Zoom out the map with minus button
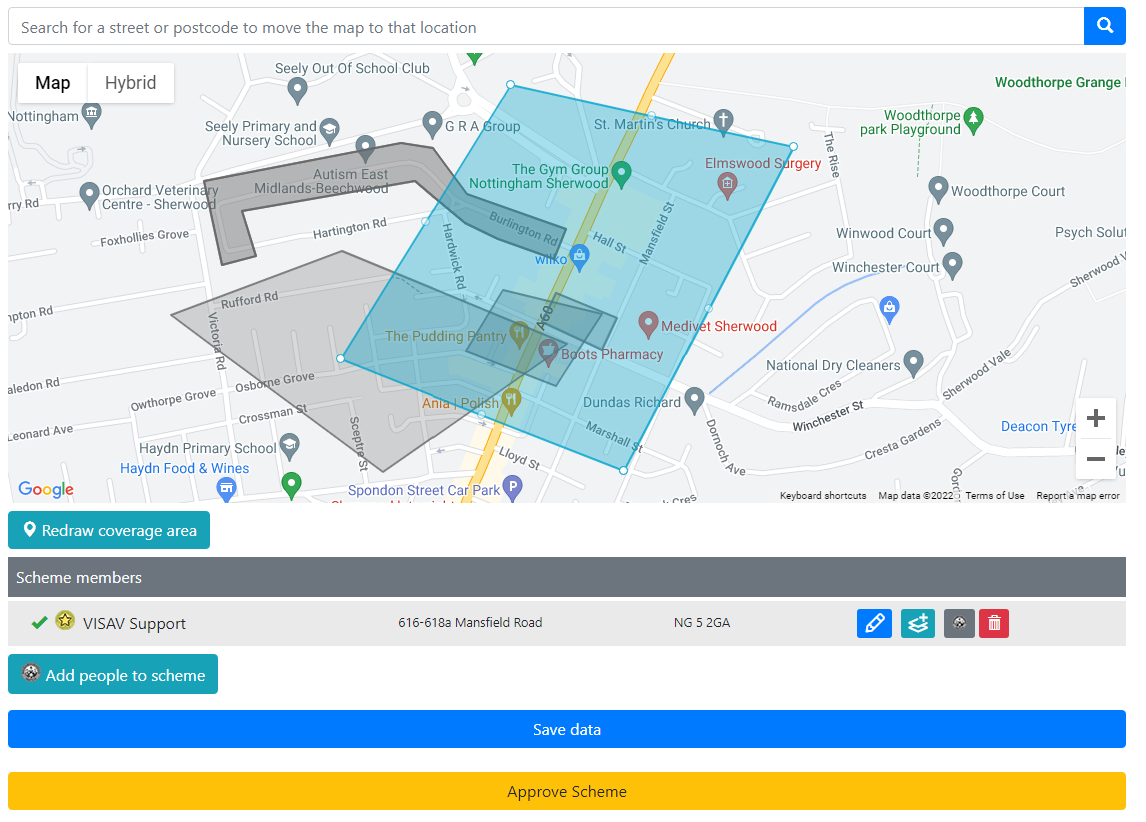1146x822 pixels. pyautogui.click(x=1095, y=459)
